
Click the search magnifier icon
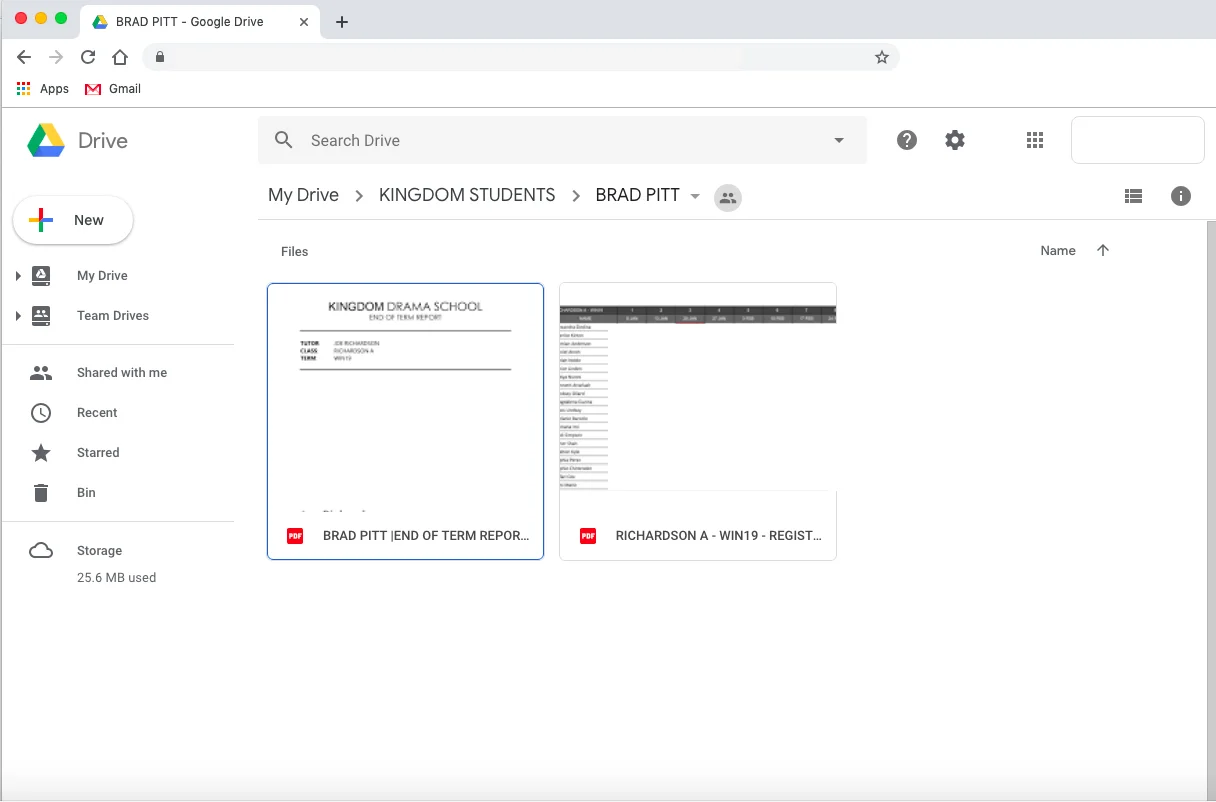[284, 140]
